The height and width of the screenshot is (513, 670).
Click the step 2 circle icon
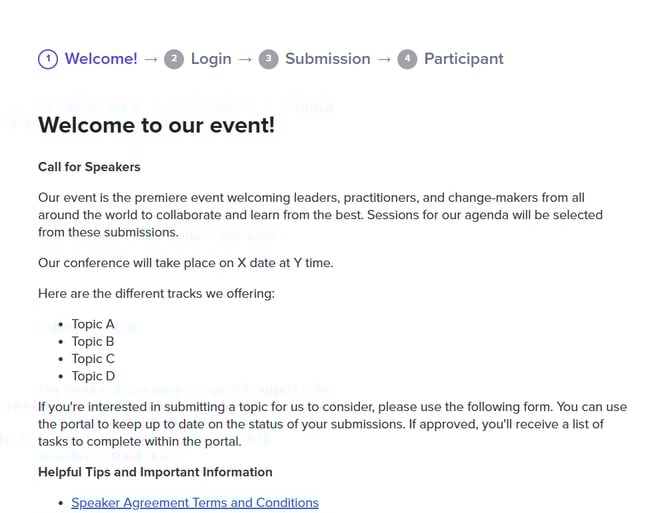point(174,59)
